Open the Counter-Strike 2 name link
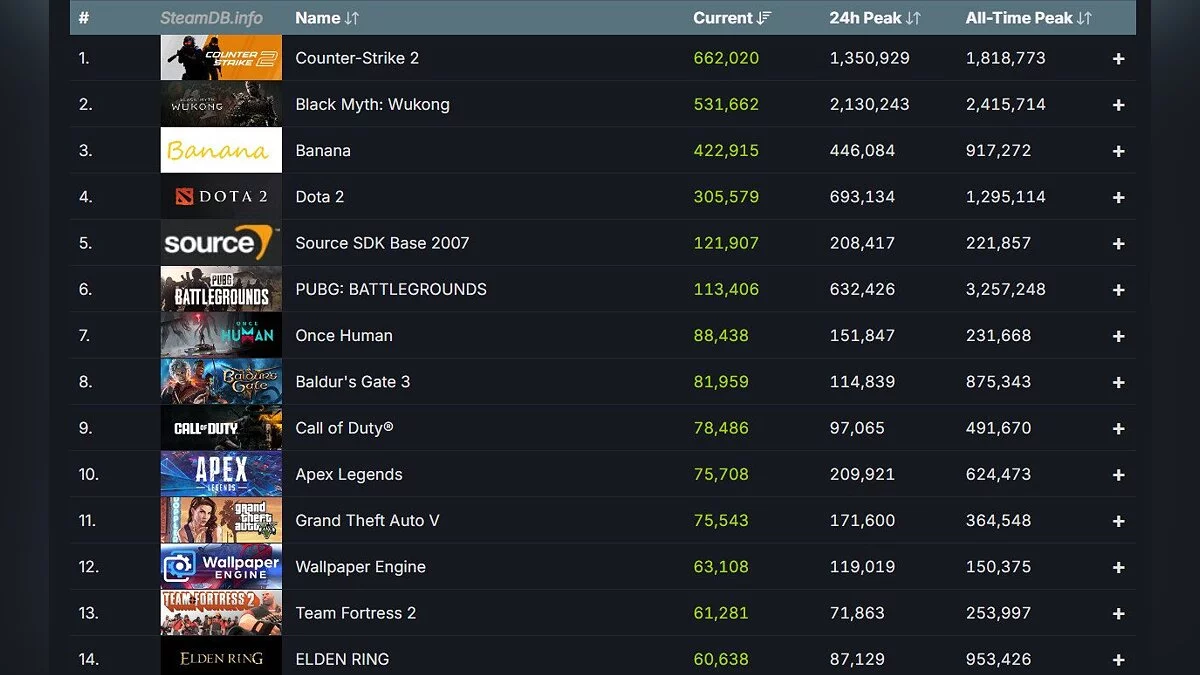This screenshot has width=1200, height=675. click(357, 58)
